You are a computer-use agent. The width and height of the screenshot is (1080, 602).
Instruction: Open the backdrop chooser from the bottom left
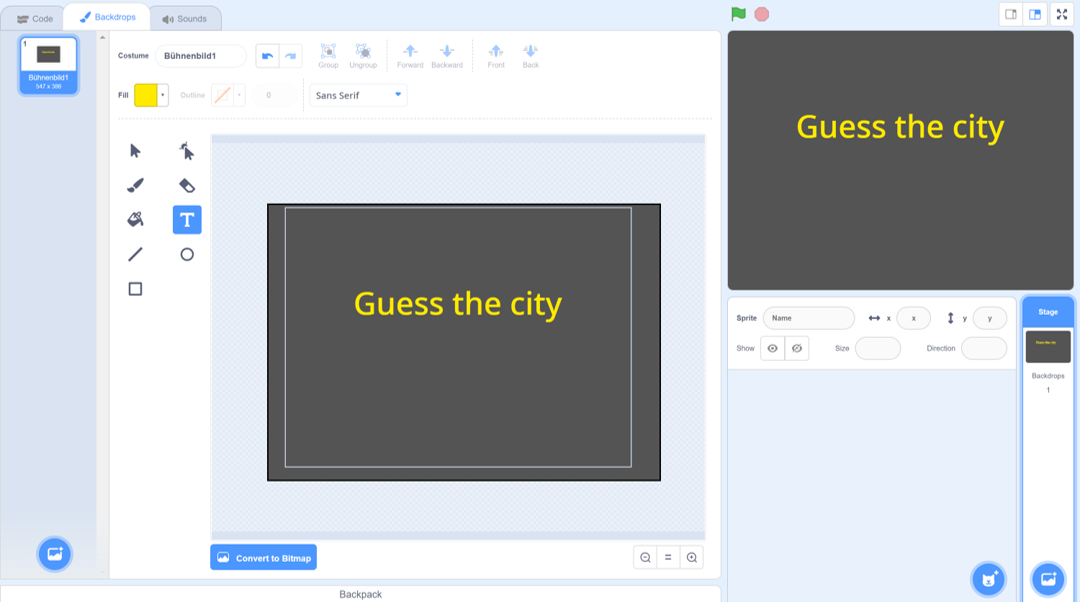coord(55,553)
